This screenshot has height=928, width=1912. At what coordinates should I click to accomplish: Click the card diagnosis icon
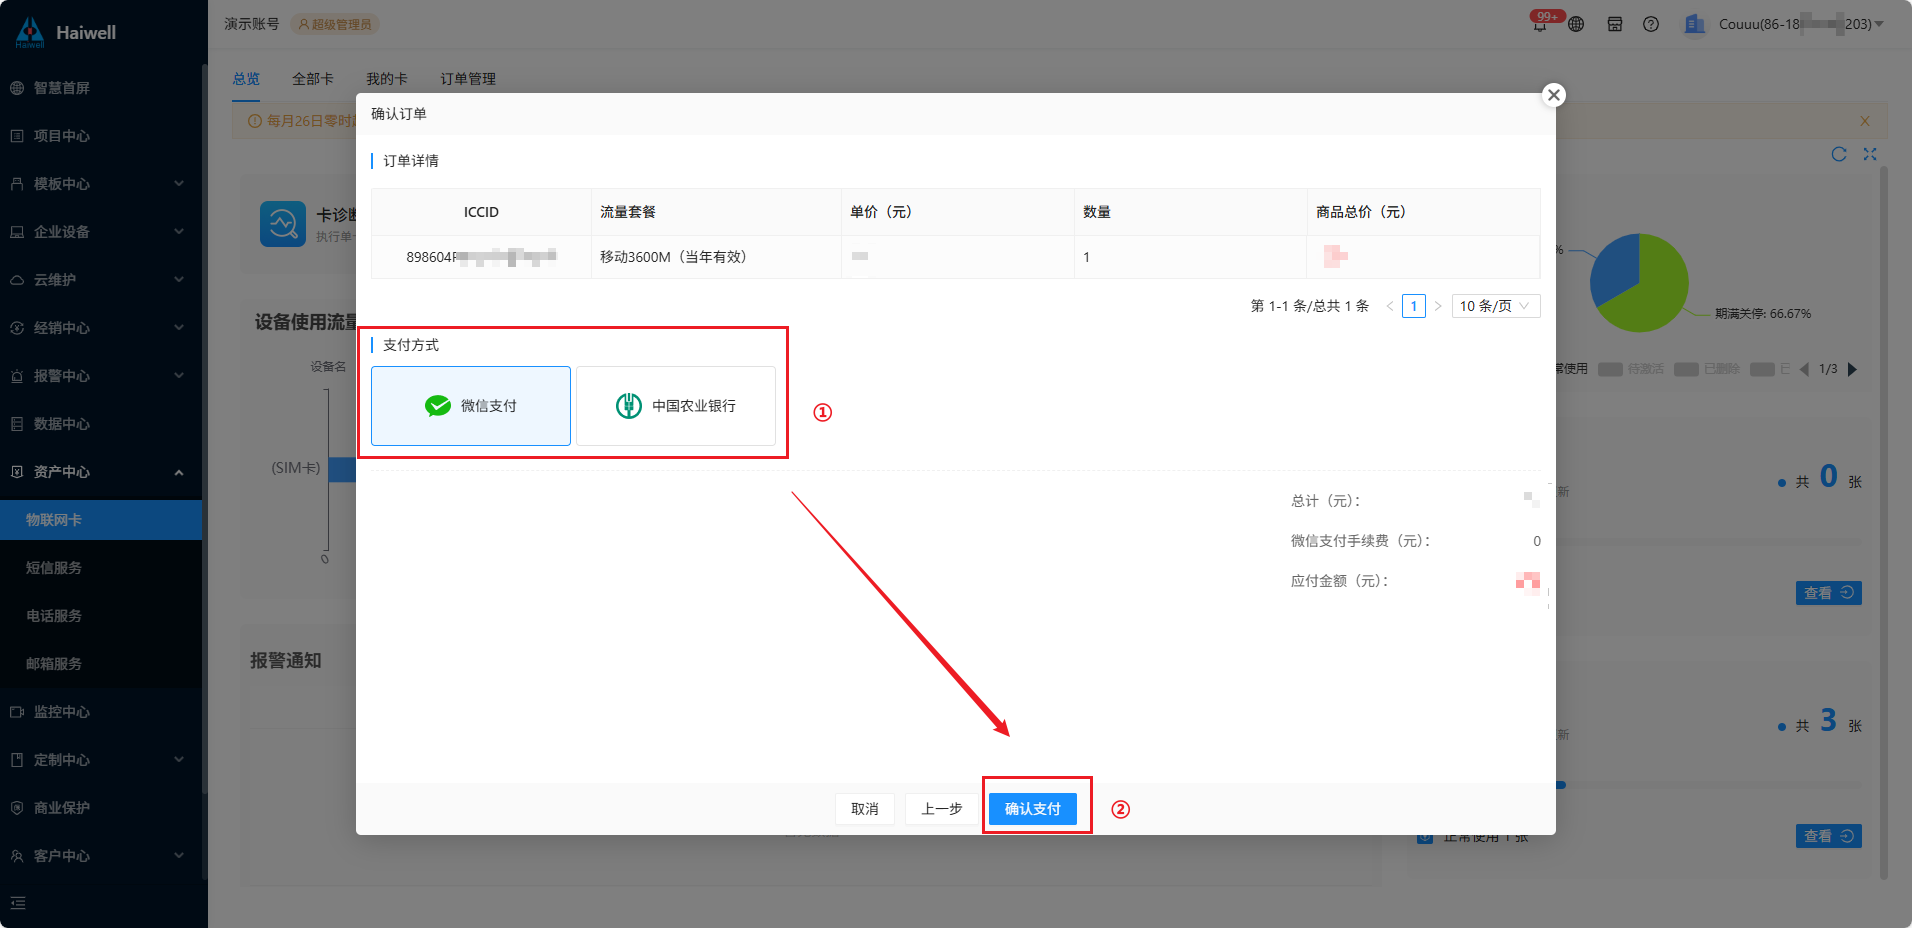coord(283,224)
